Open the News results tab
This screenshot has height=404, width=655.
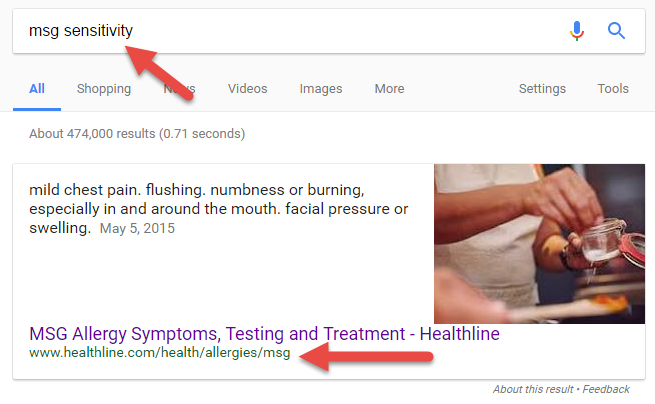coord(179,89)
